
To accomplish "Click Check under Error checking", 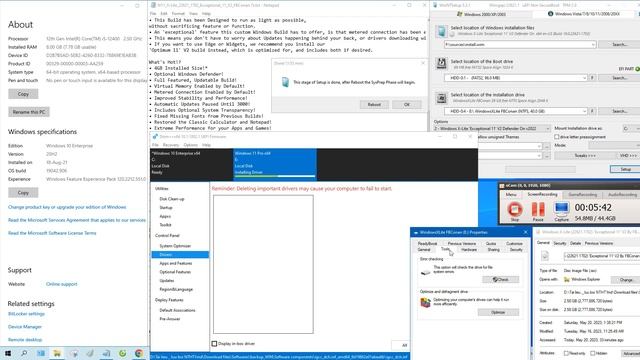I will point(500,280).
